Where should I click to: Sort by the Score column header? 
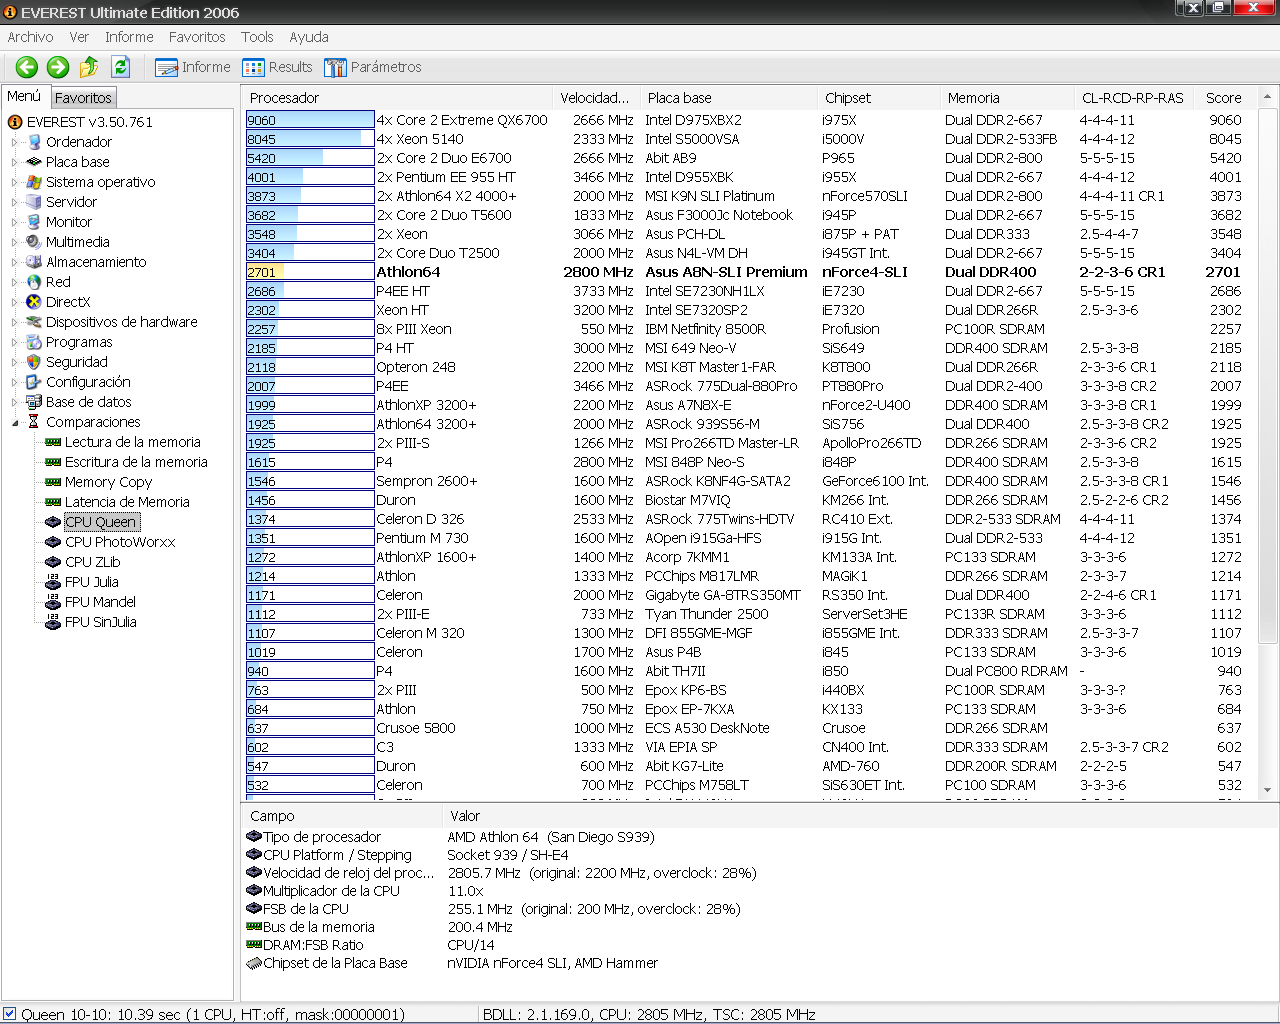[1225, 98]
